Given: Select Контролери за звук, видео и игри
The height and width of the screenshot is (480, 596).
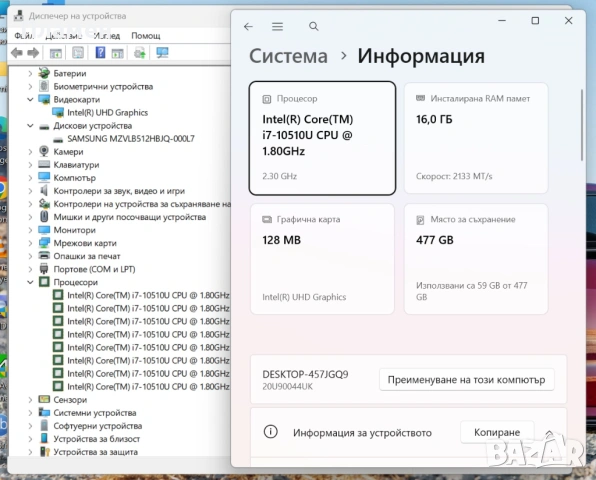Looking at the screenshot, I should coord(119,191).
